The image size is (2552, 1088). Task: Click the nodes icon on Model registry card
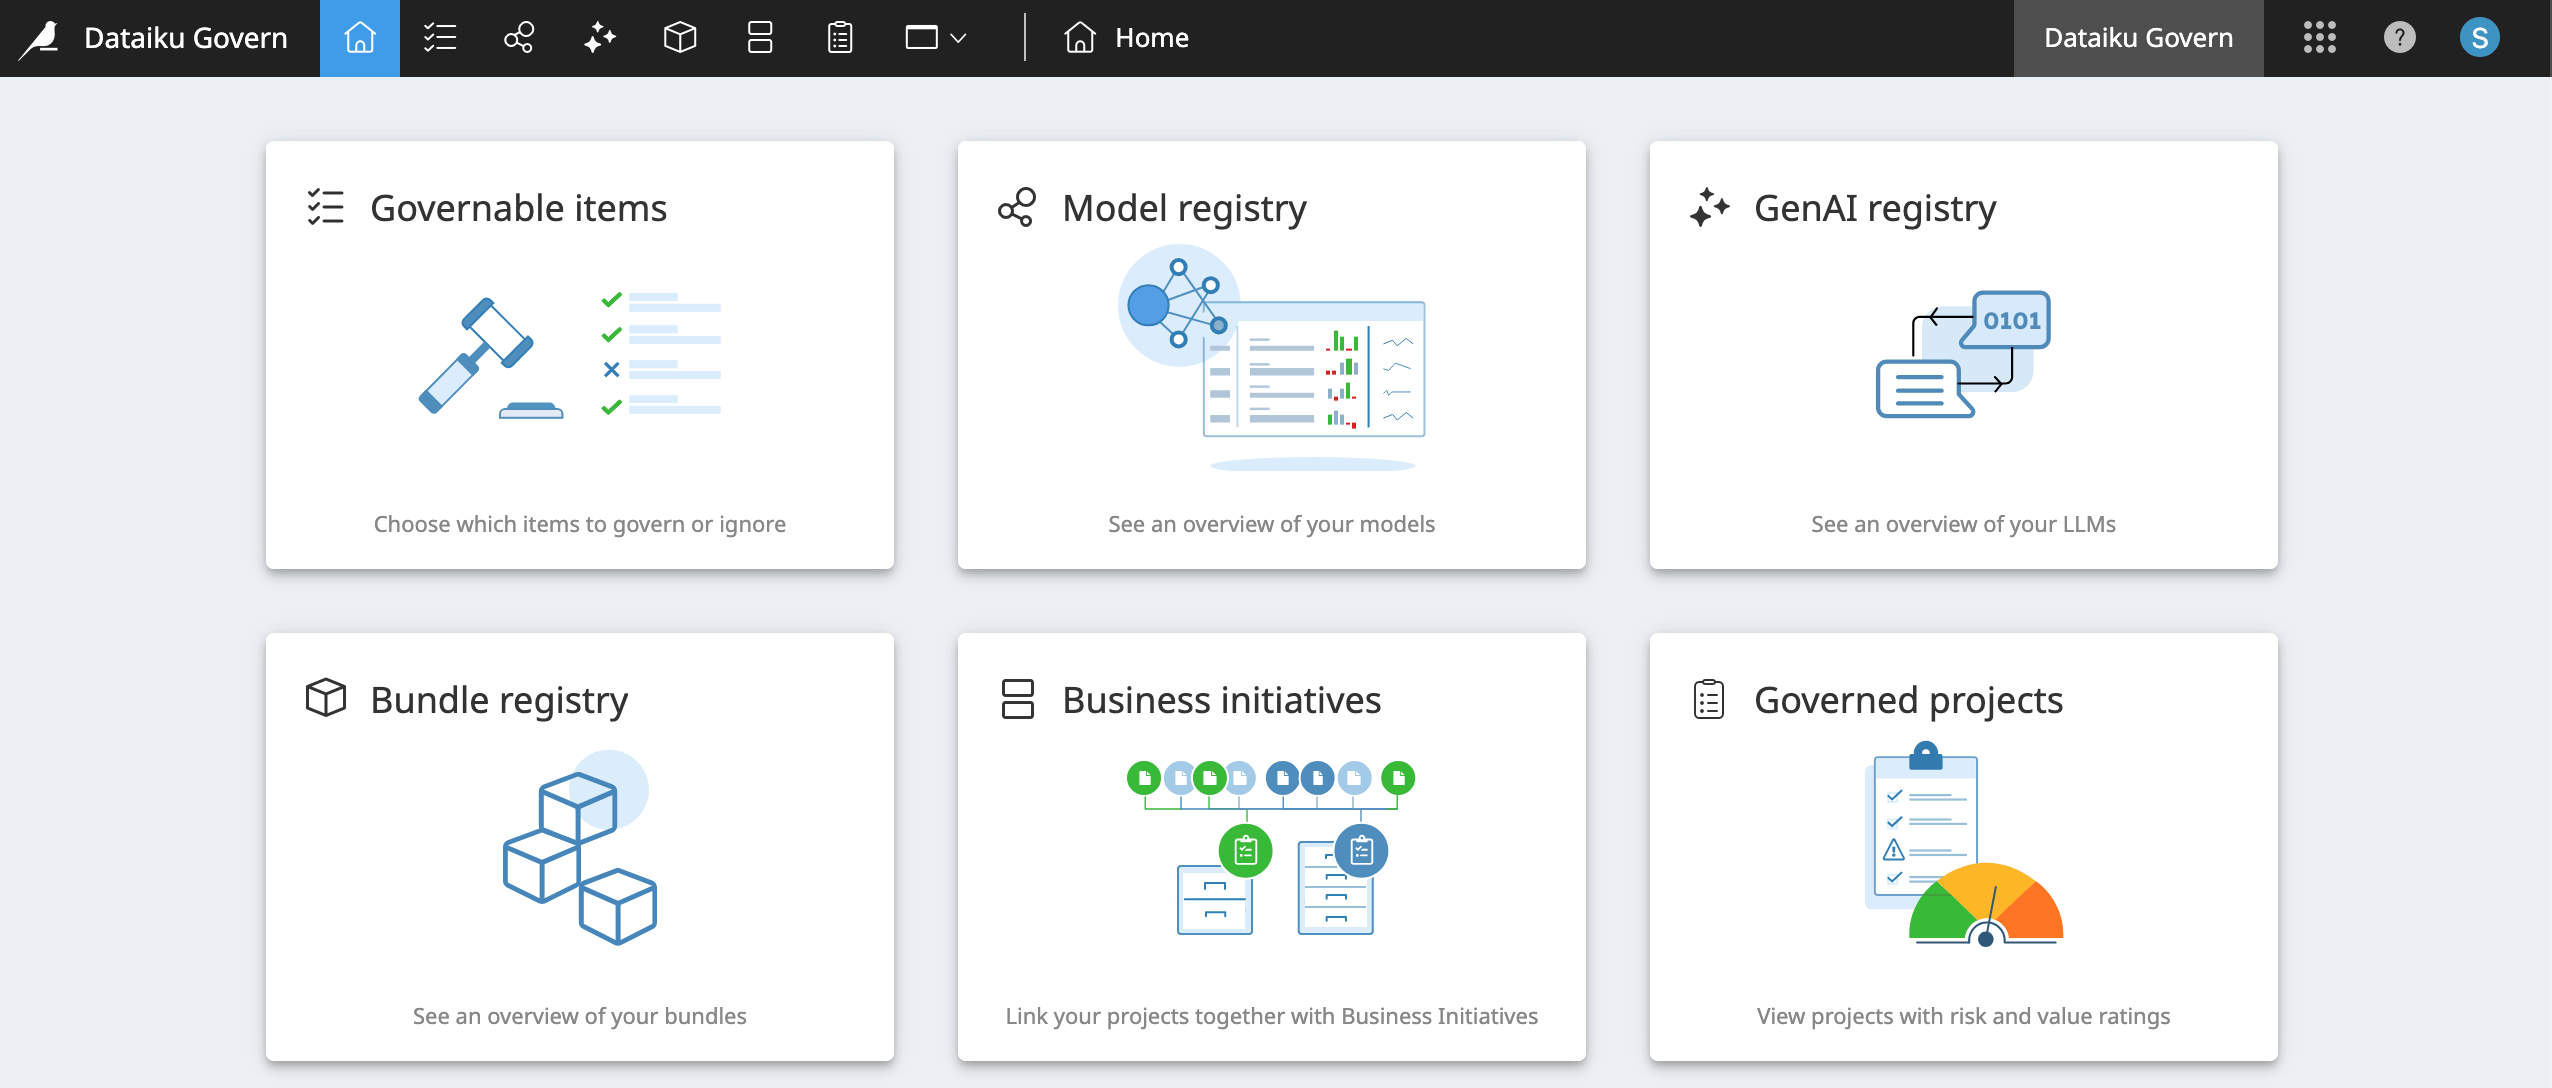pos(1017,207)
